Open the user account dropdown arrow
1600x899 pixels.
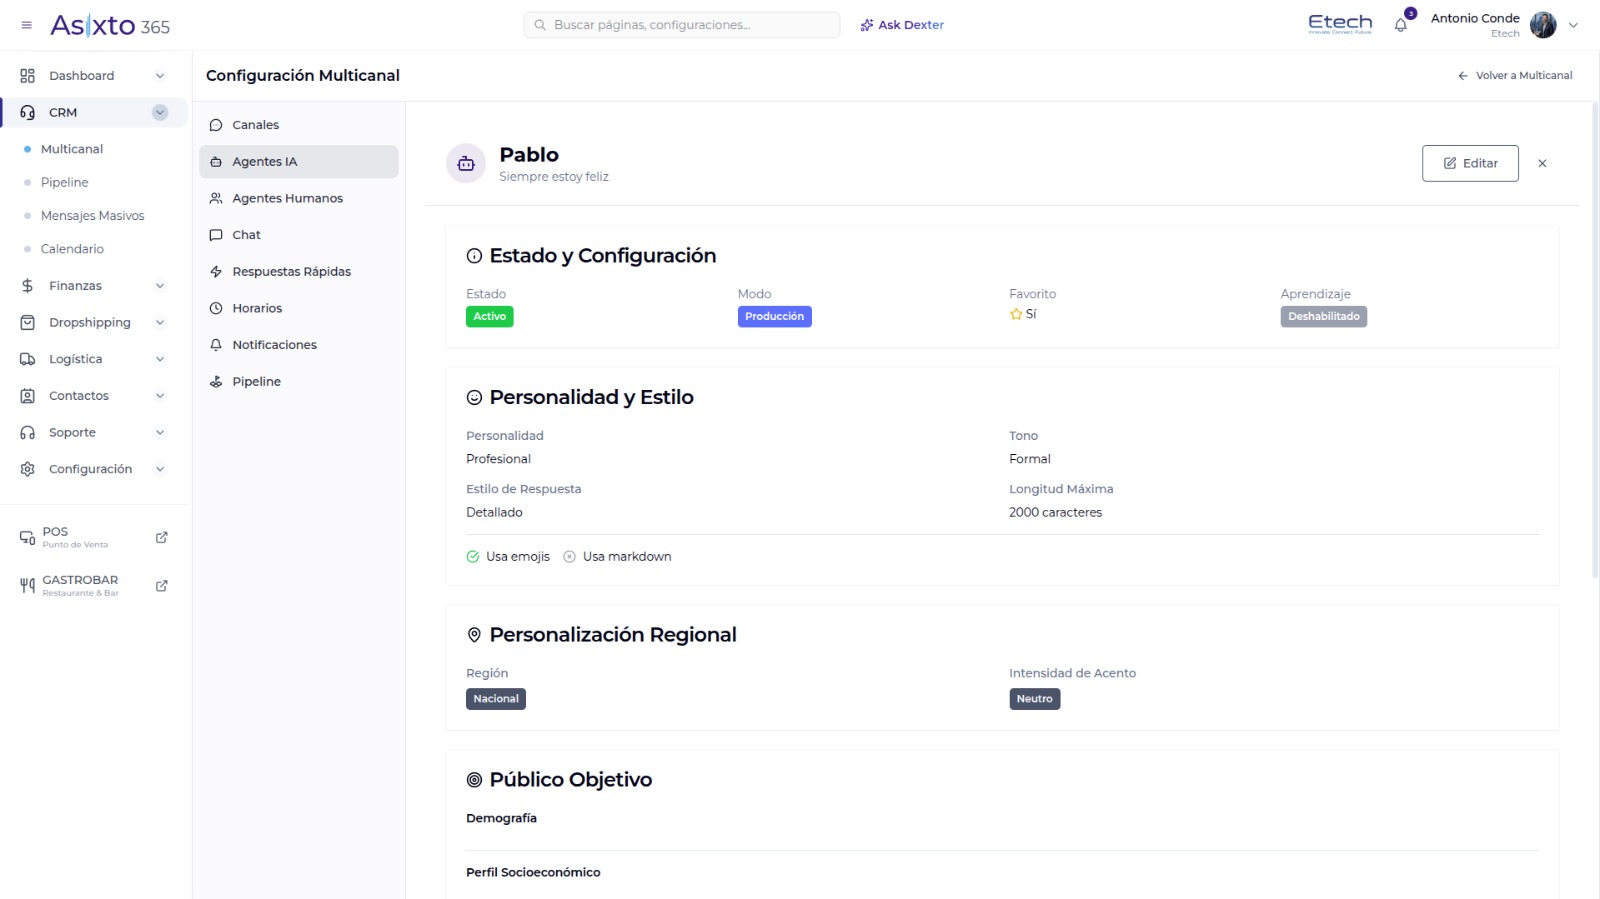point(1573,25)
